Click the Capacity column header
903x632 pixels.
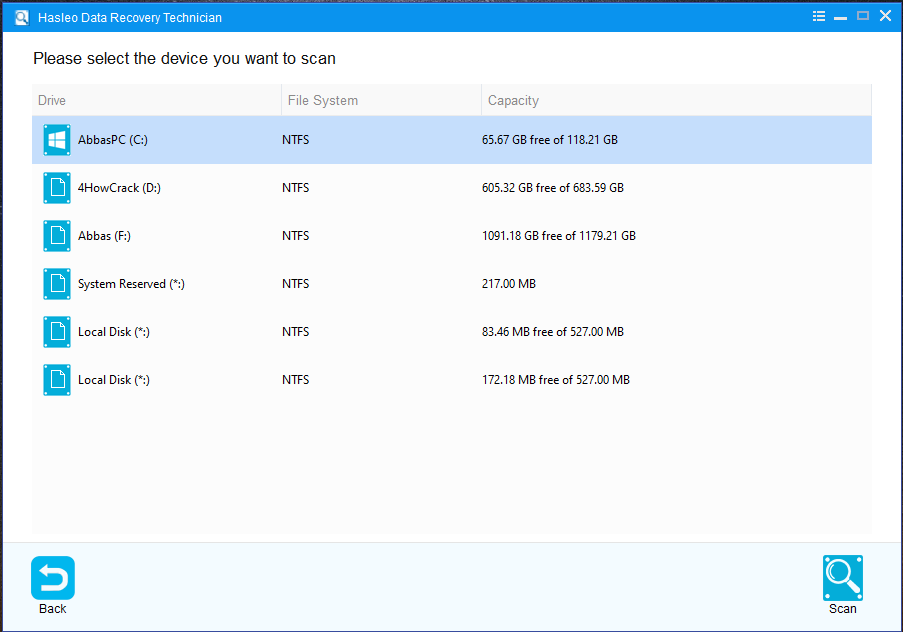tap(677, 100)
